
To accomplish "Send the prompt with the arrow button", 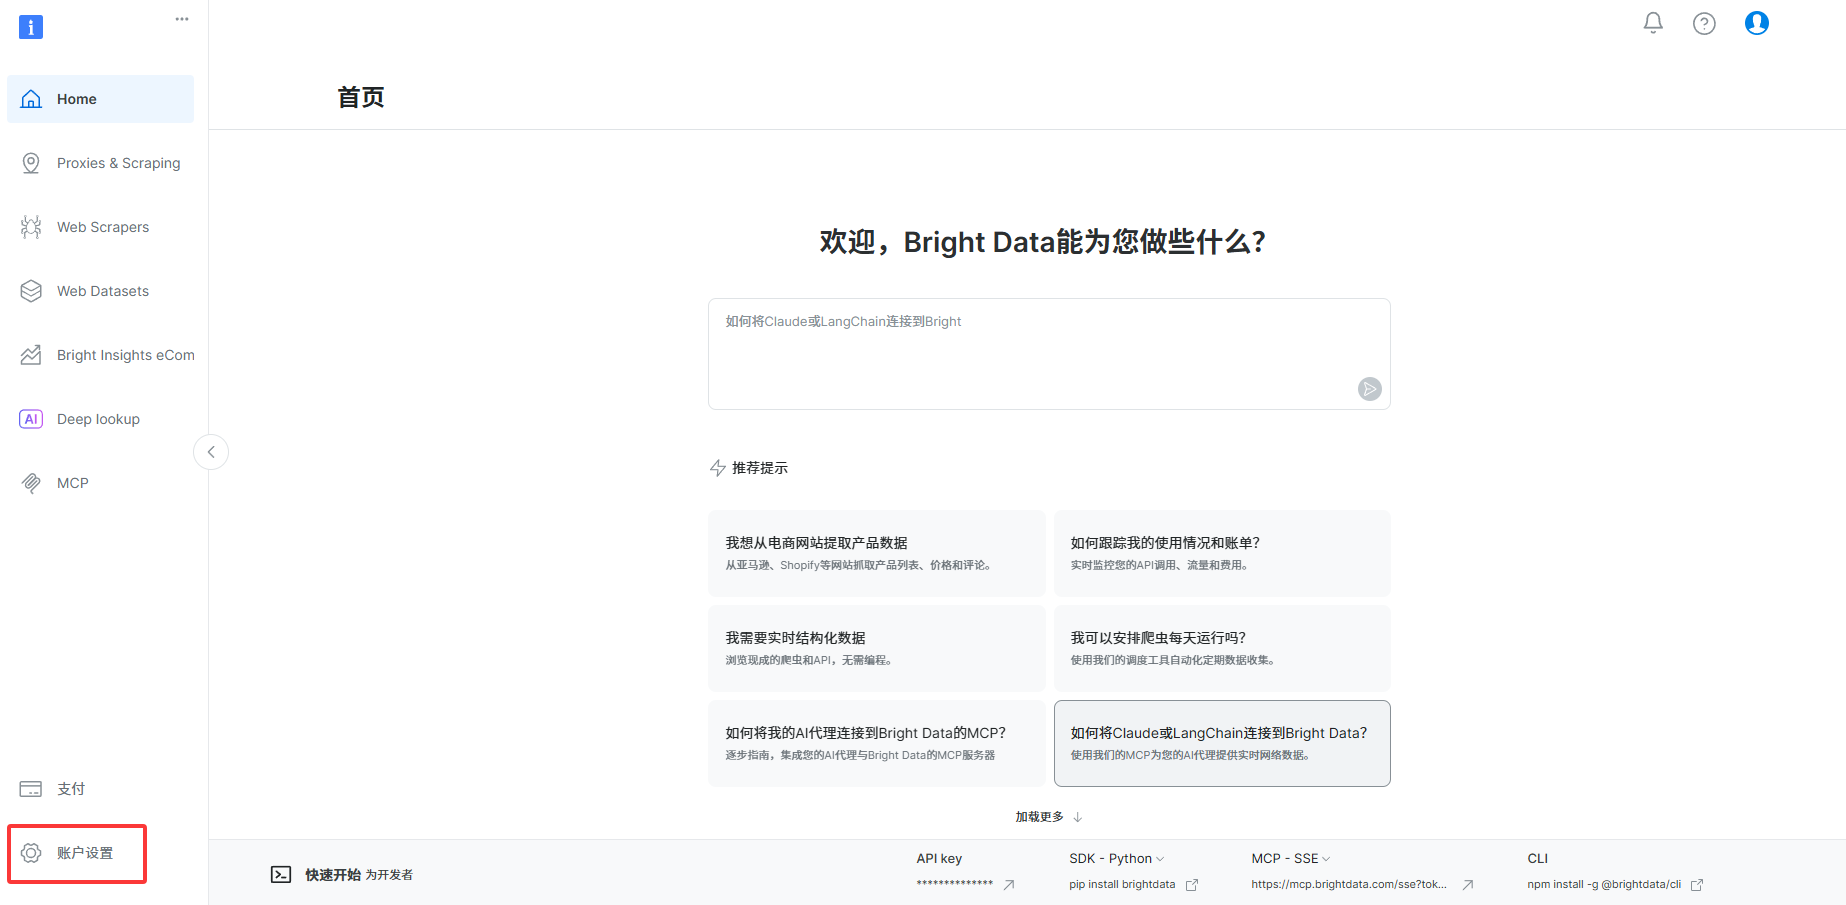I will (1370, 389).
